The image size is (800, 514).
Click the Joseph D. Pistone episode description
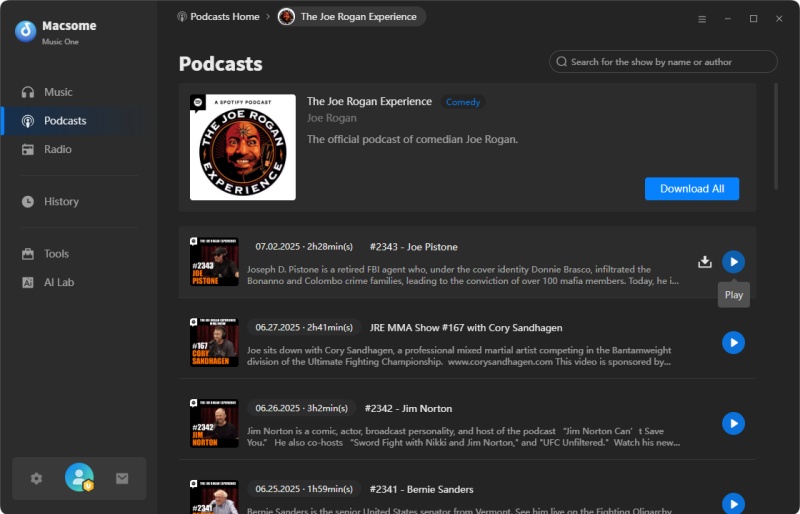point(463,275)
